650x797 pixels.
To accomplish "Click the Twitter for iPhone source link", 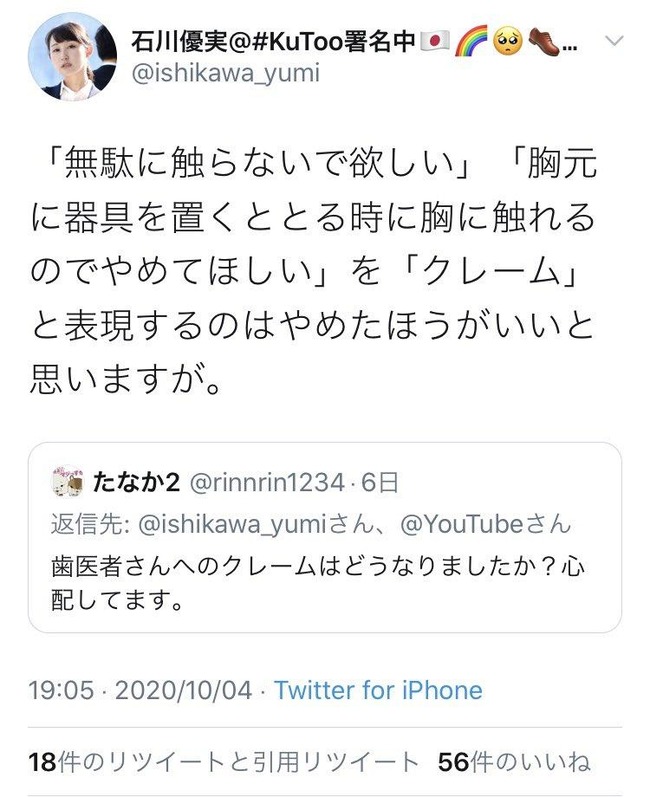I will tap(378, 690).
